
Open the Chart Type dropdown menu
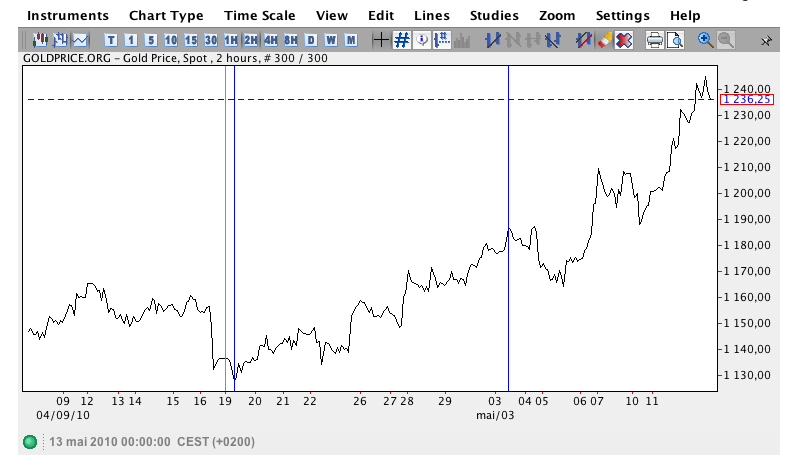166,16
